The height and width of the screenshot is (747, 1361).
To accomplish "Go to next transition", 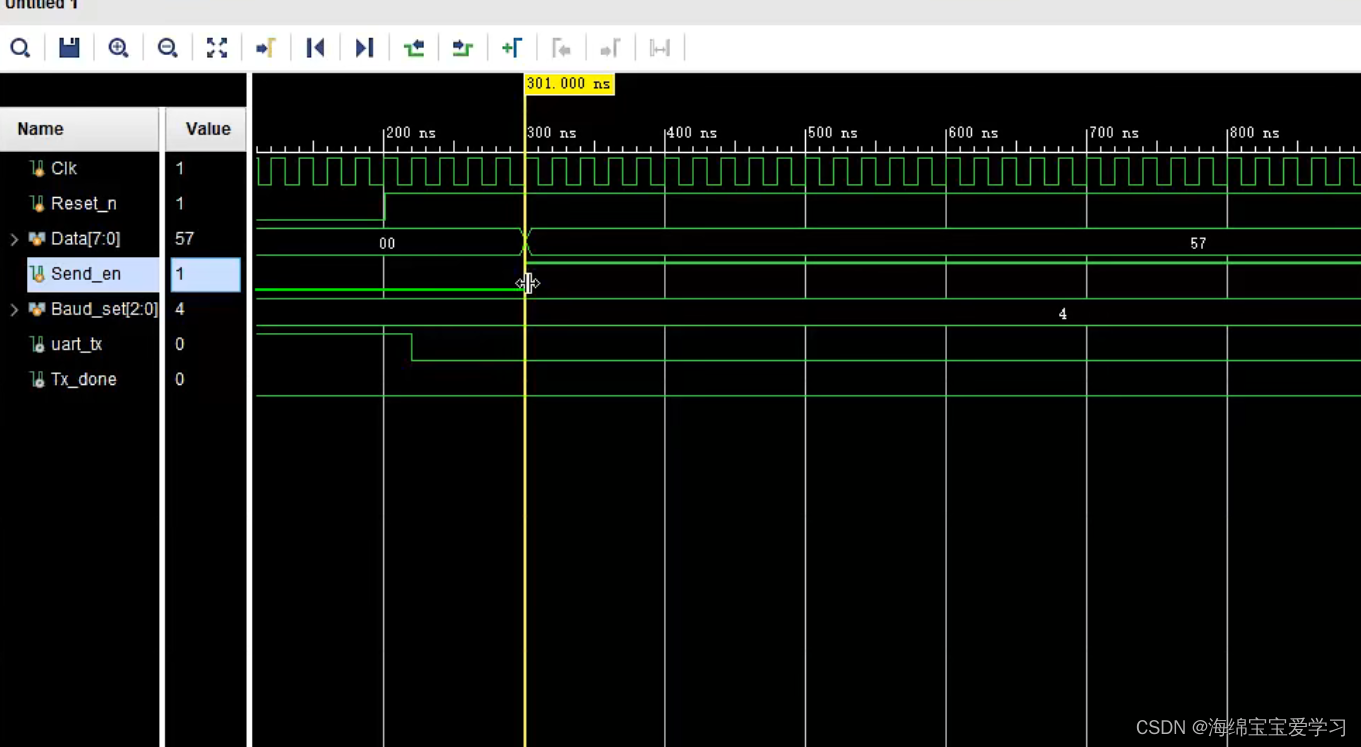I will point(462,48).
